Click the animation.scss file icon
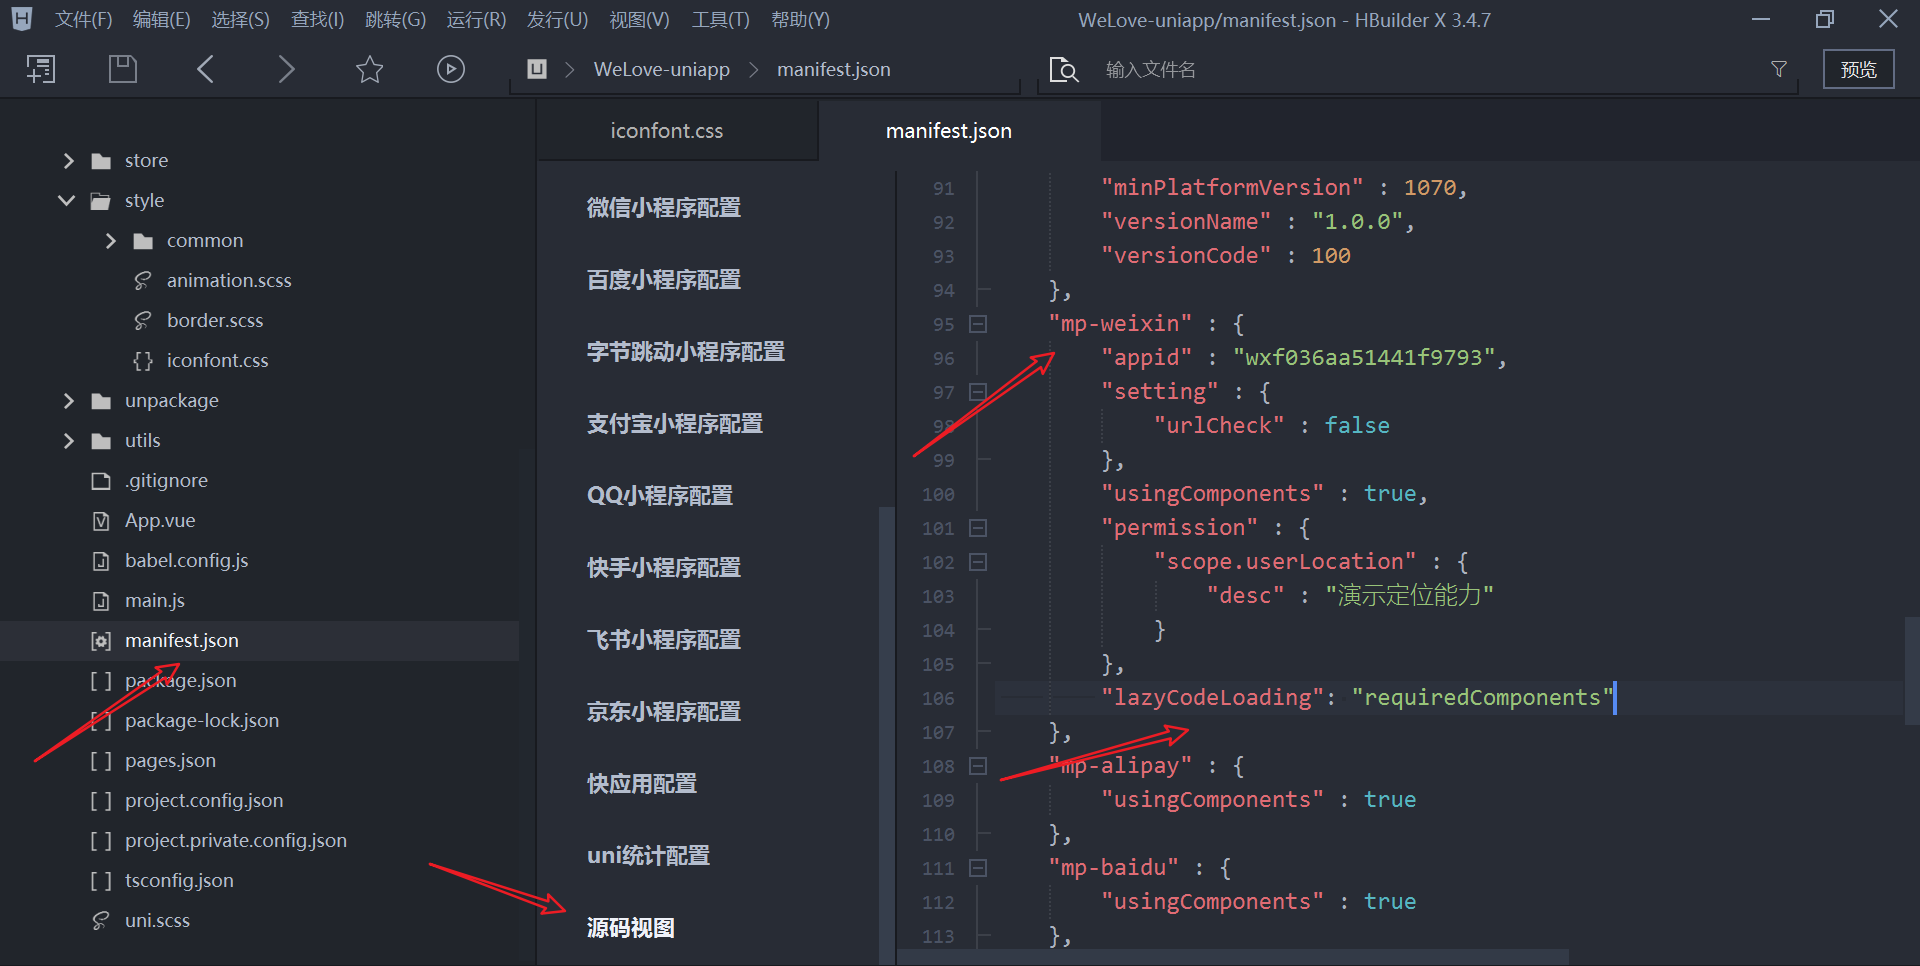This screenshot has height=966, width=1920. [x=143, y=281]
